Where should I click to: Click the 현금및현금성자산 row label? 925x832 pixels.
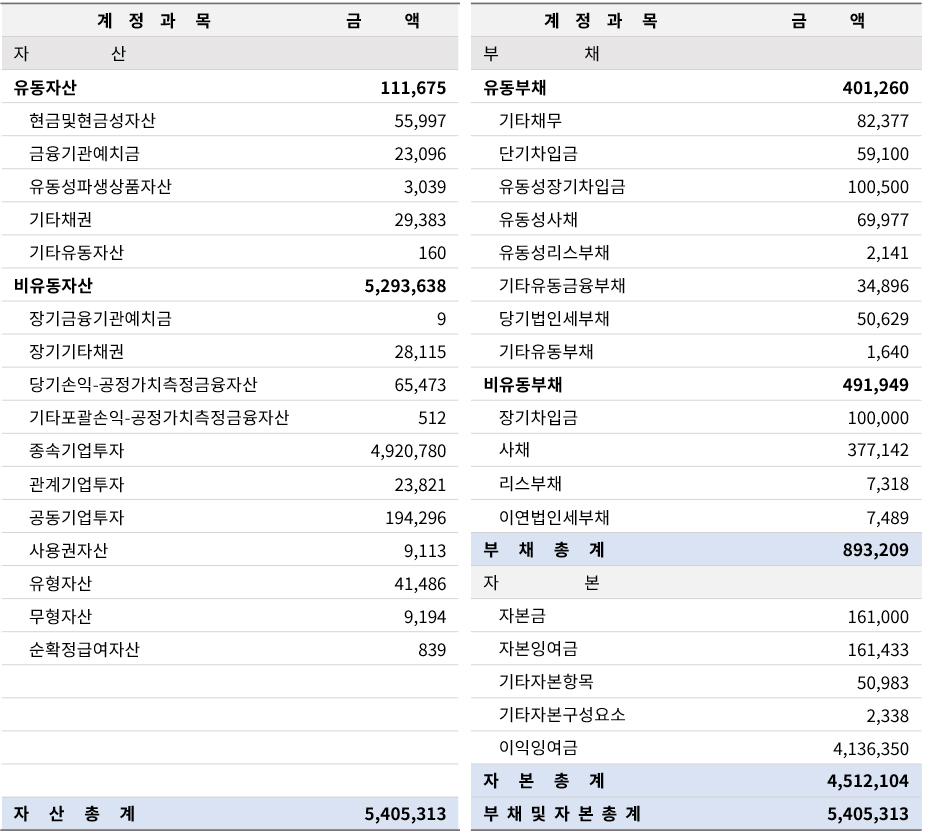[92, 121]
